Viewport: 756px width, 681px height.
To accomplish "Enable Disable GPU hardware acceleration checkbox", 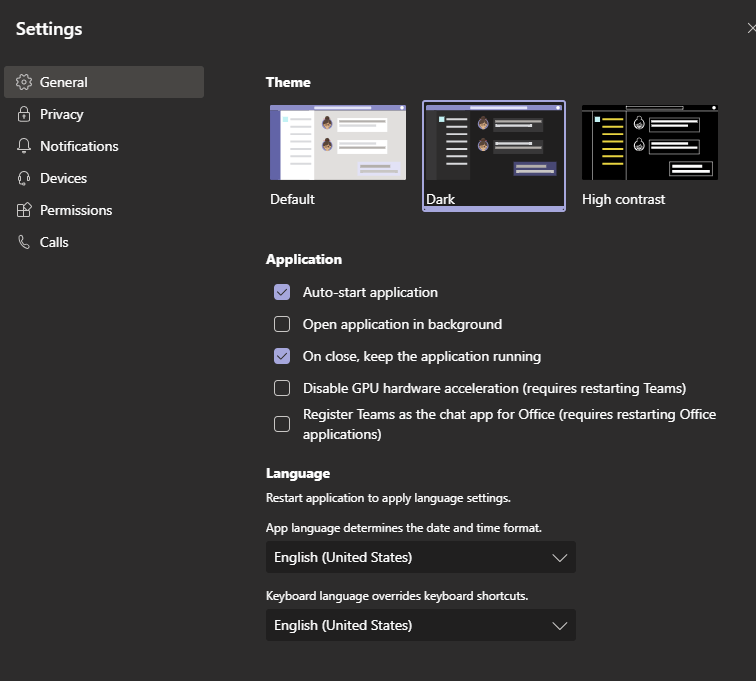I will click(x=282, y=388).
